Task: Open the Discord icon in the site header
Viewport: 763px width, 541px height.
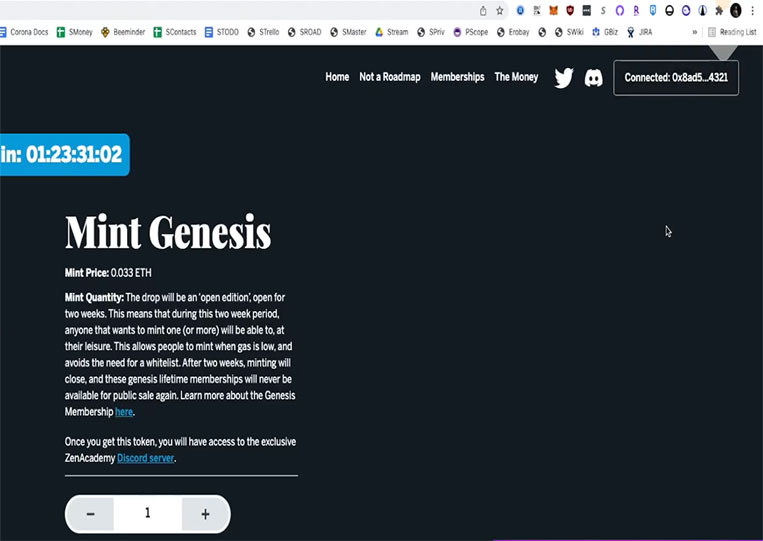Action: [x=594, y=78]
